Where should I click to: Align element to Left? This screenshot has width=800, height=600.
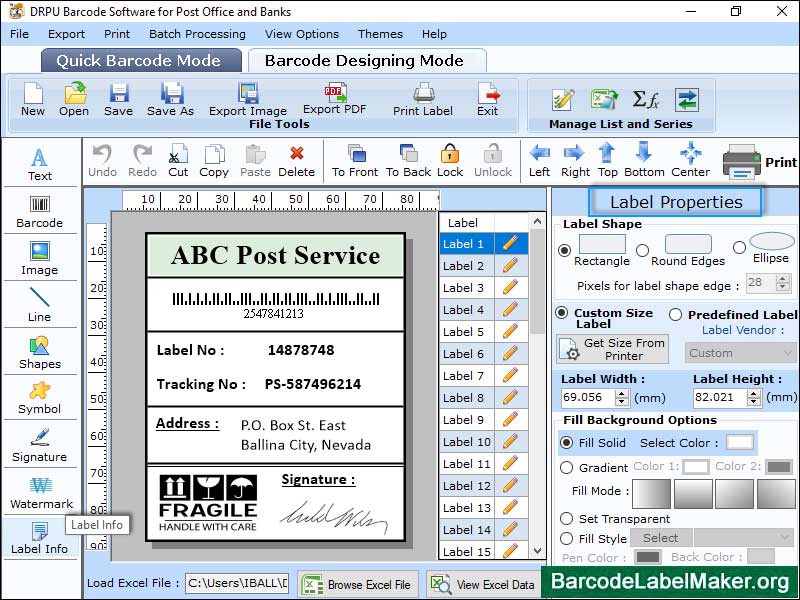(x=539, y=161)
